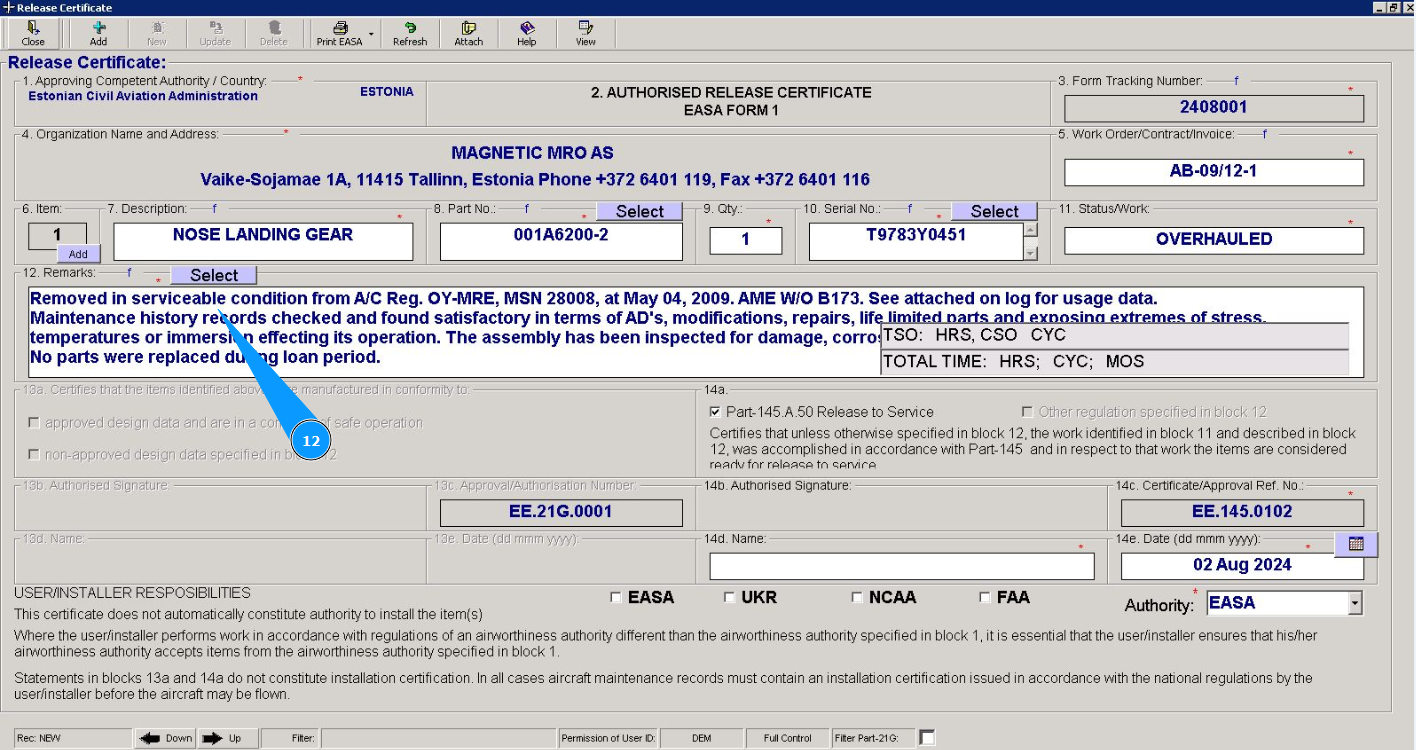
Task: Click the Attach toolbar icon
Action: pos(468,33)
